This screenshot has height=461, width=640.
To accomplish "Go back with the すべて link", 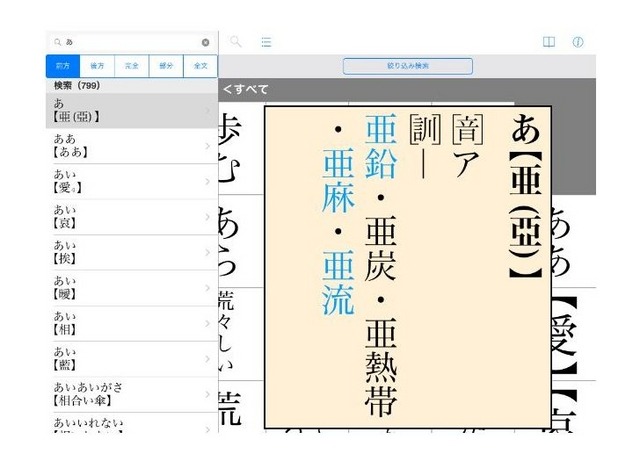I will 245,89.
